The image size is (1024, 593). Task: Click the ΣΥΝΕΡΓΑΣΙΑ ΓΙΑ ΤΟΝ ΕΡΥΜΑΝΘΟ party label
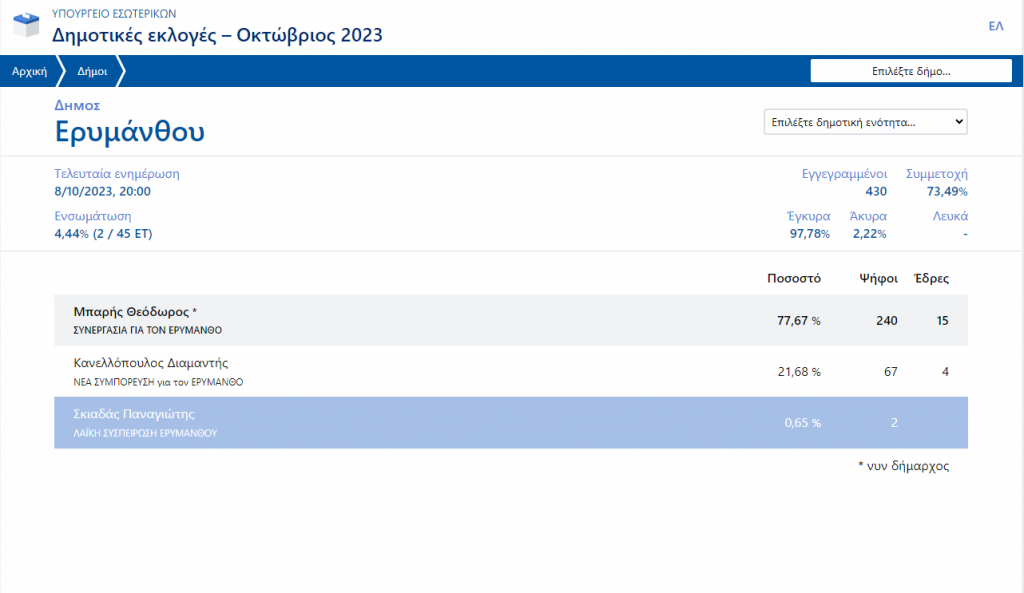pyautogui.click(x=148, y=330)
